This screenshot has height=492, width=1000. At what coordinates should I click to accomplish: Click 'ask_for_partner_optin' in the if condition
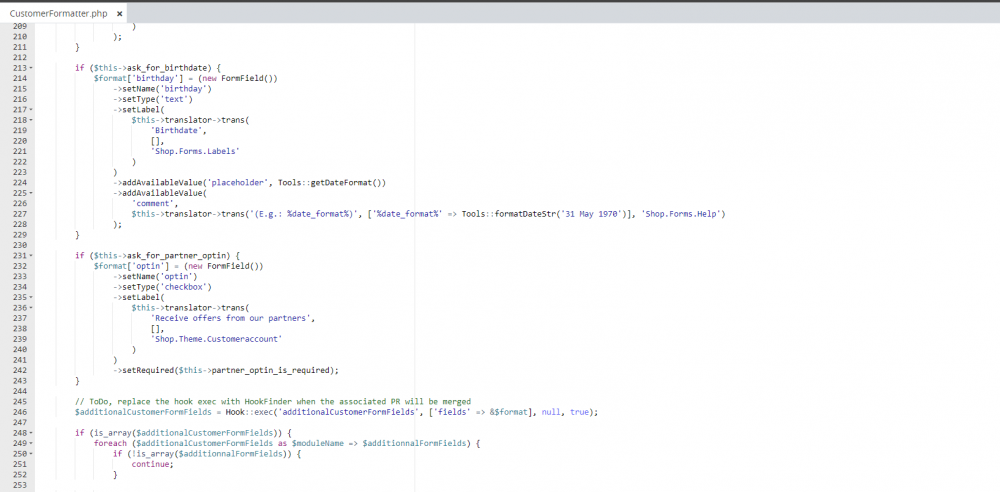[x=177, y=255]
